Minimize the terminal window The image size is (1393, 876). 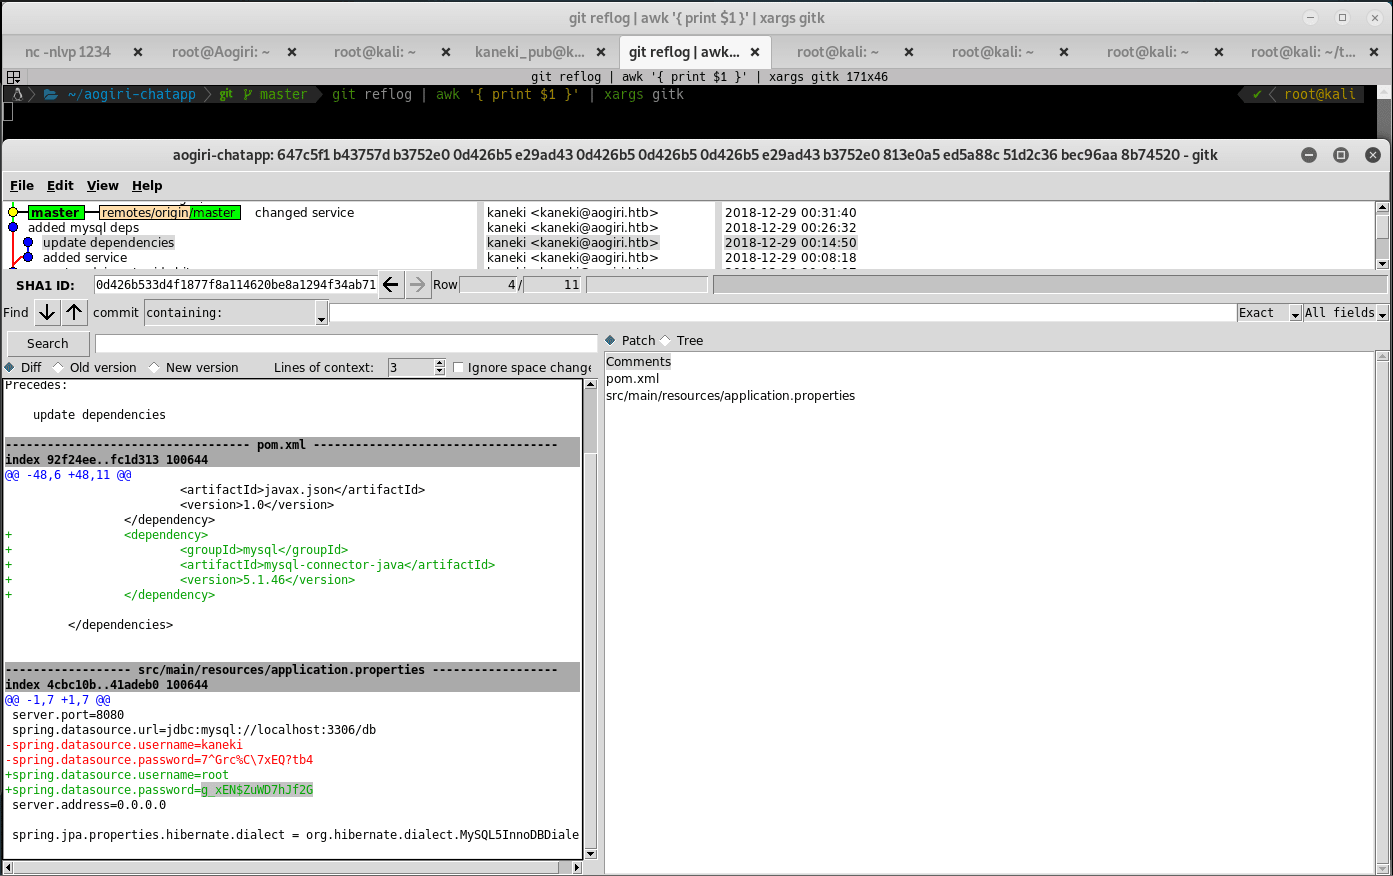pyautogui.click(x=1311, y=17)
